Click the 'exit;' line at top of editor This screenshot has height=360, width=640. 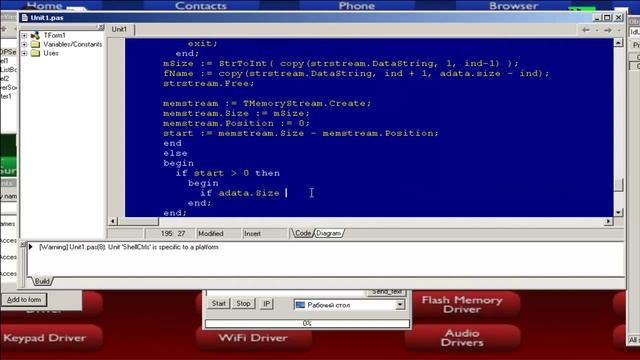point(203,43)
